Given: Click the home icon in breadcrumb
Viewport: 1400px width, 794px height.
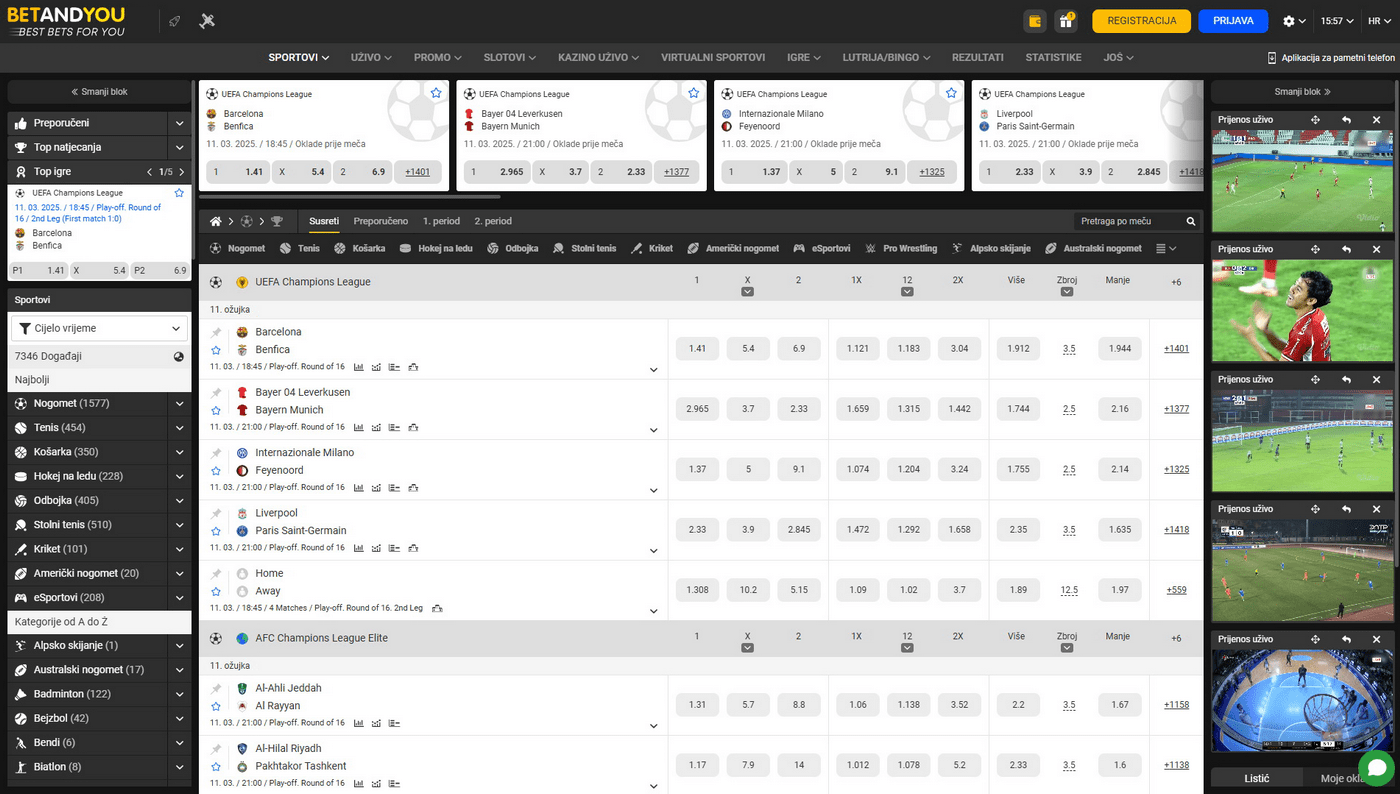Looking at the screenshot, I should coord(215,221).
